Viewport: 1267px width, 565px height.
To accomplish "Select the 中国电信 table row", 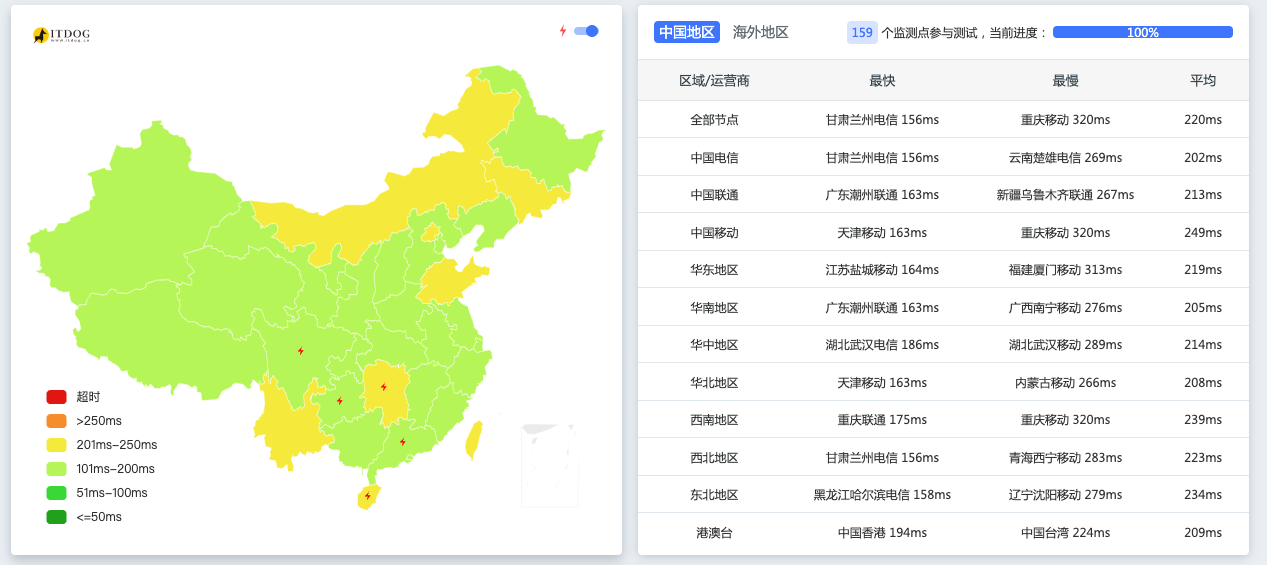I will pos(943,157).
